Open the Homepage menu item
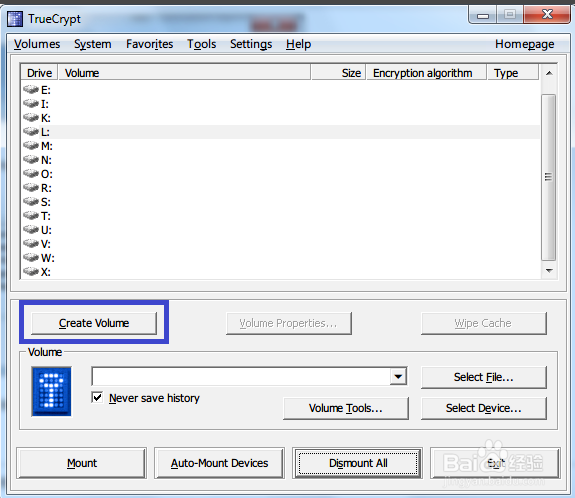The image size is (575, 498). click(x=524, y=44)
